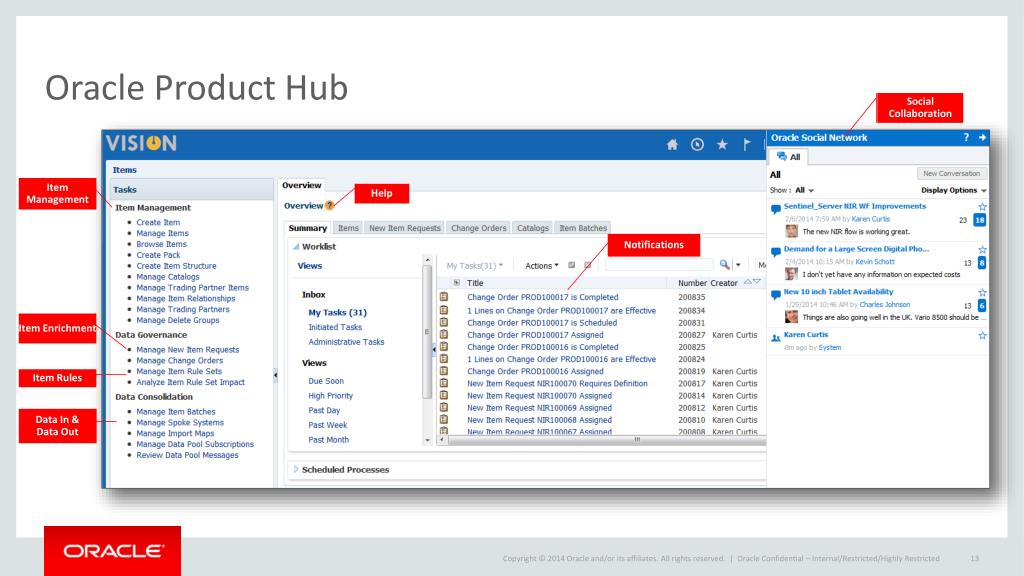
Task: Star the Karen Curtis conversation
Action: click(x=982, y=335)
